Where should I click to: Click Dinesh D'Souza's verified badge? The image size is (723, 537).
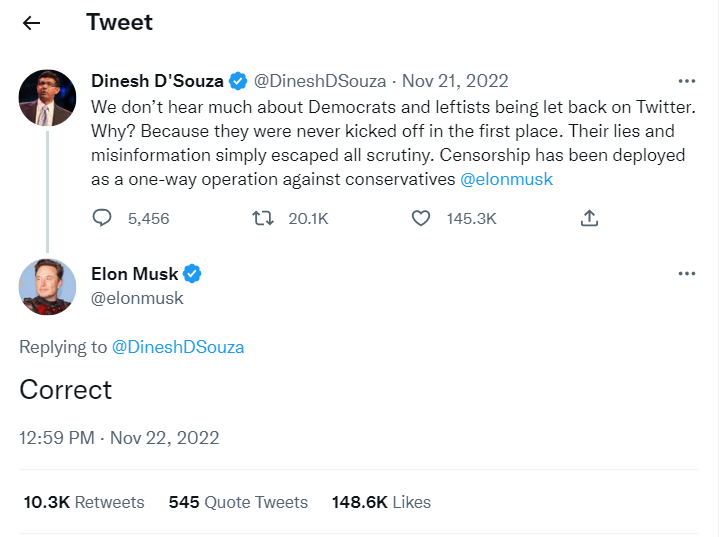(x=239, y=81)
